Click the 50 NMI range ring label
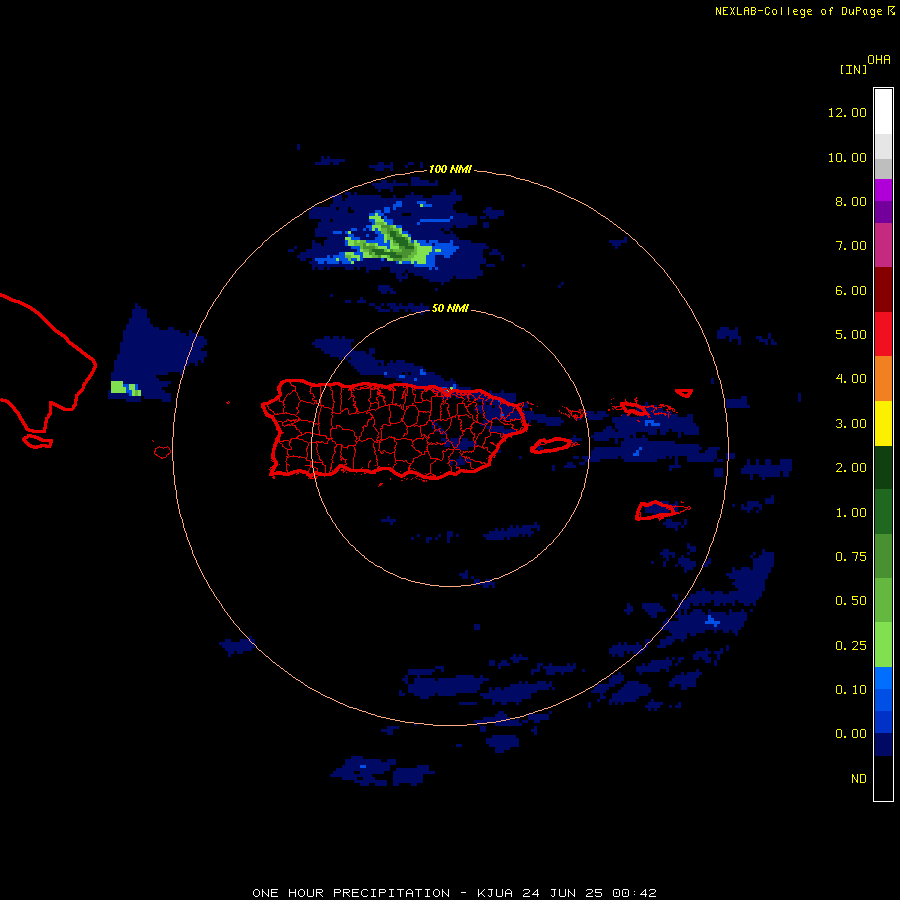Image resolution: width=900 pixels, height=900 pixels. [450, 309]
